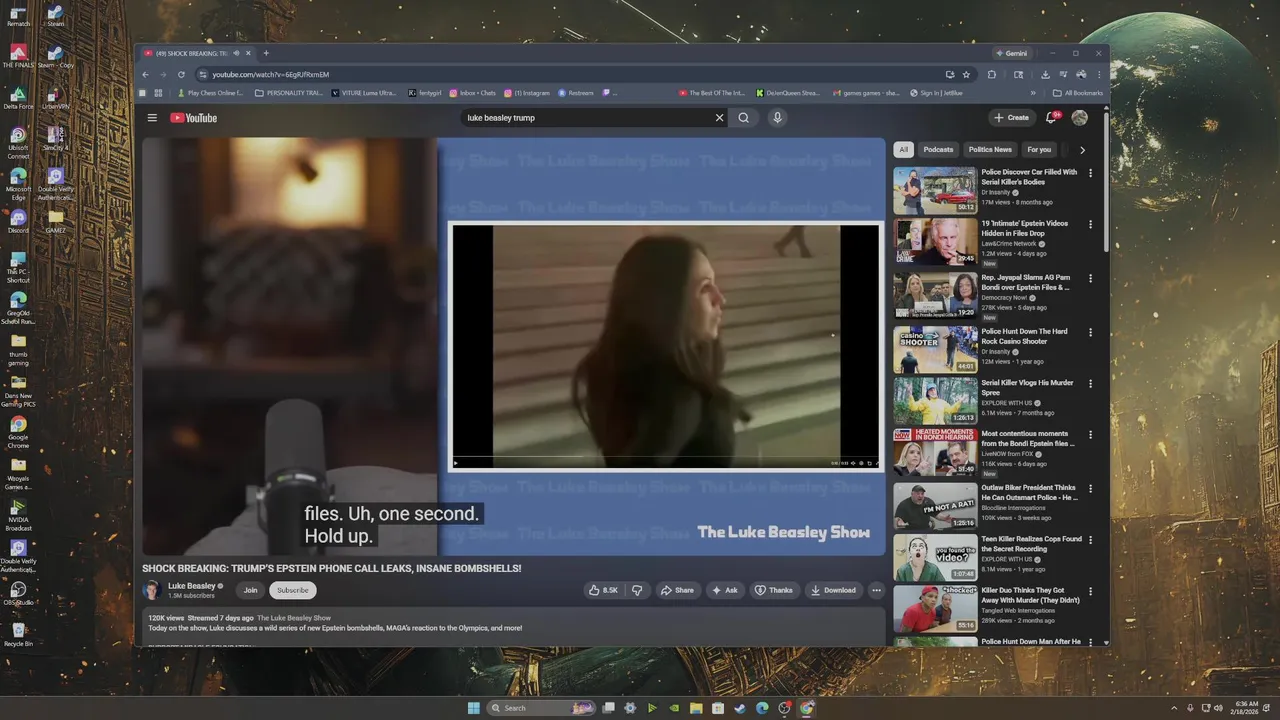The width and height of the screenshot is (1280, 720).
Task: Open options for Police Discover Car video
Action: tap(1090, 173)
